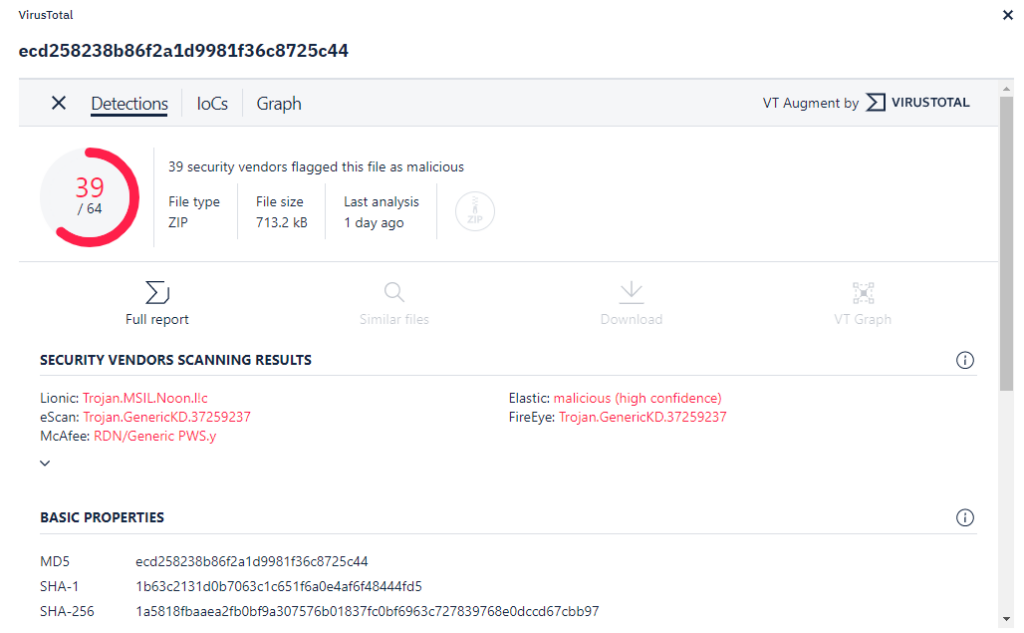Click the scrollbar down arrow
The width and height of the screenshot is (1024, 633).
(x=1006, y=619)
